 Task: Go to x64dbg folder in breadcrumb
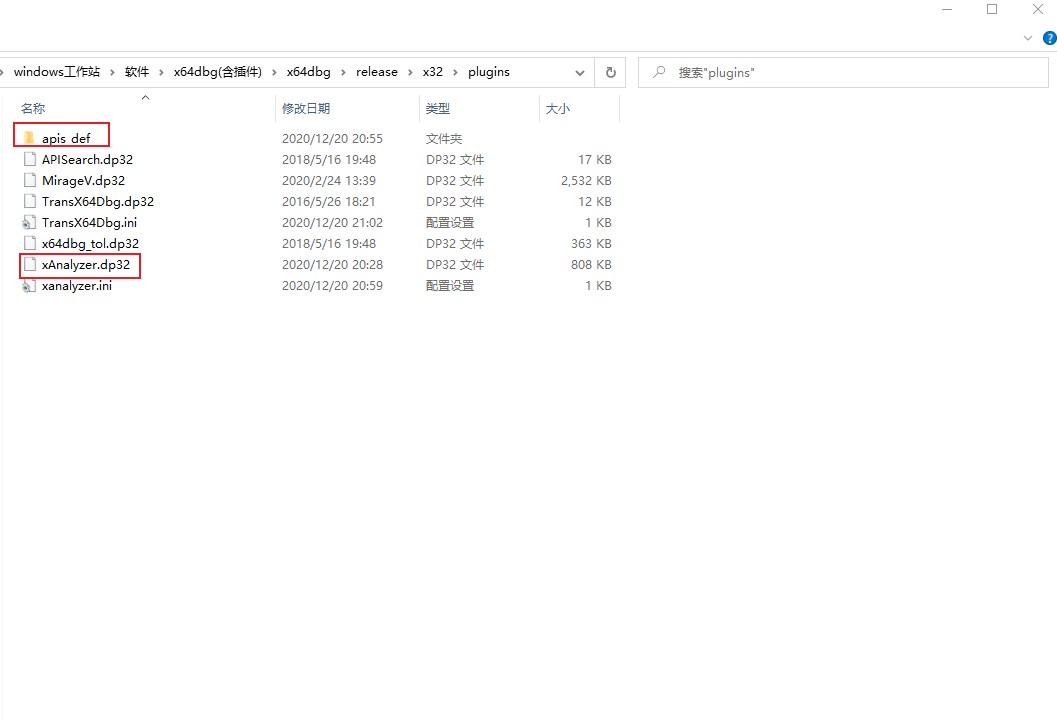[x=309, y=71]
